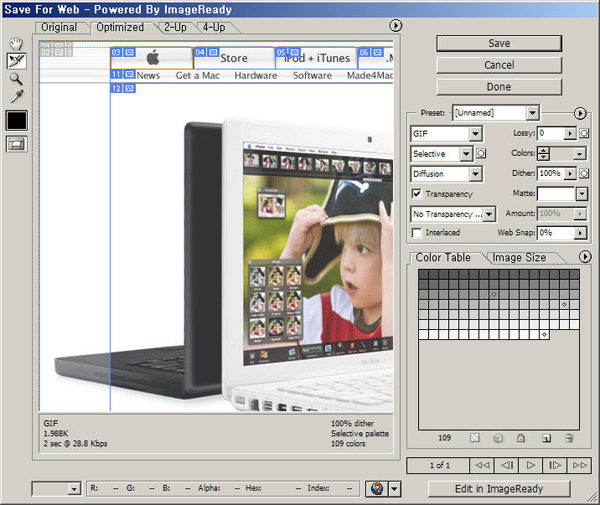This screenshot has height=505, width=600.
Task: Click the Done button
Action: pos(499,87)
